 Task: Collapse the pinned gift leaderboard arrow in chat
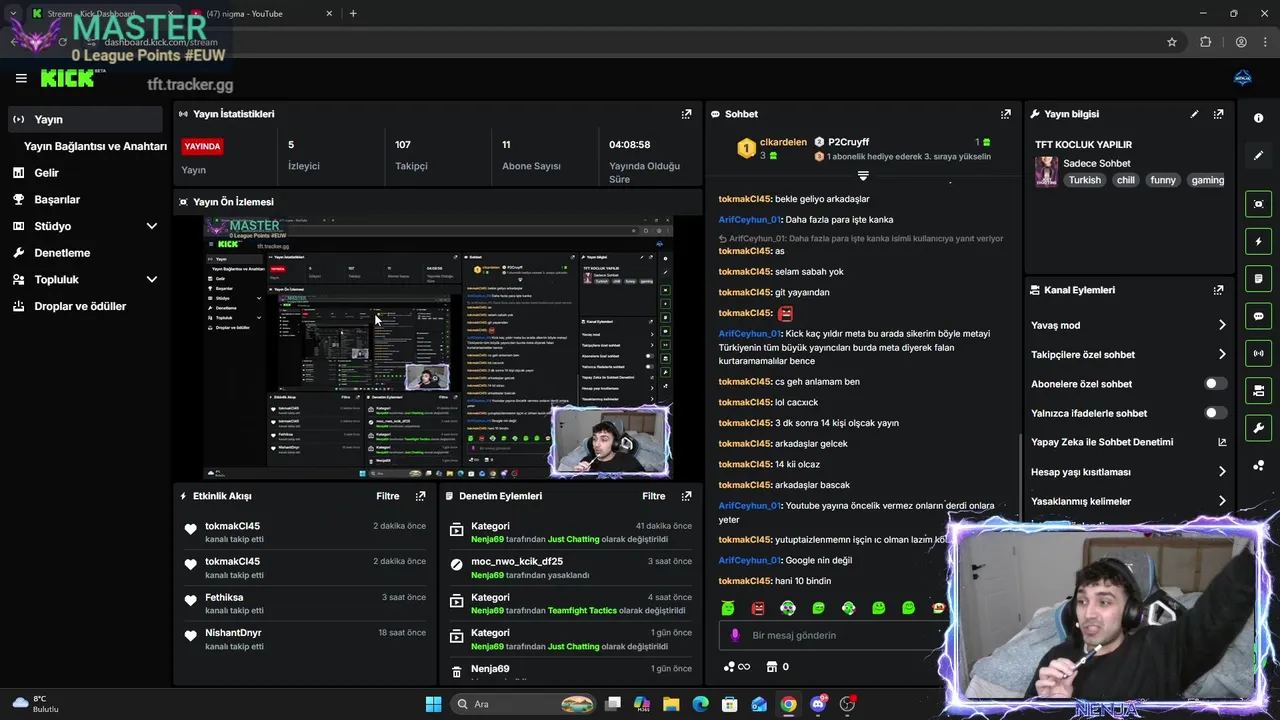tap(863, 176)
